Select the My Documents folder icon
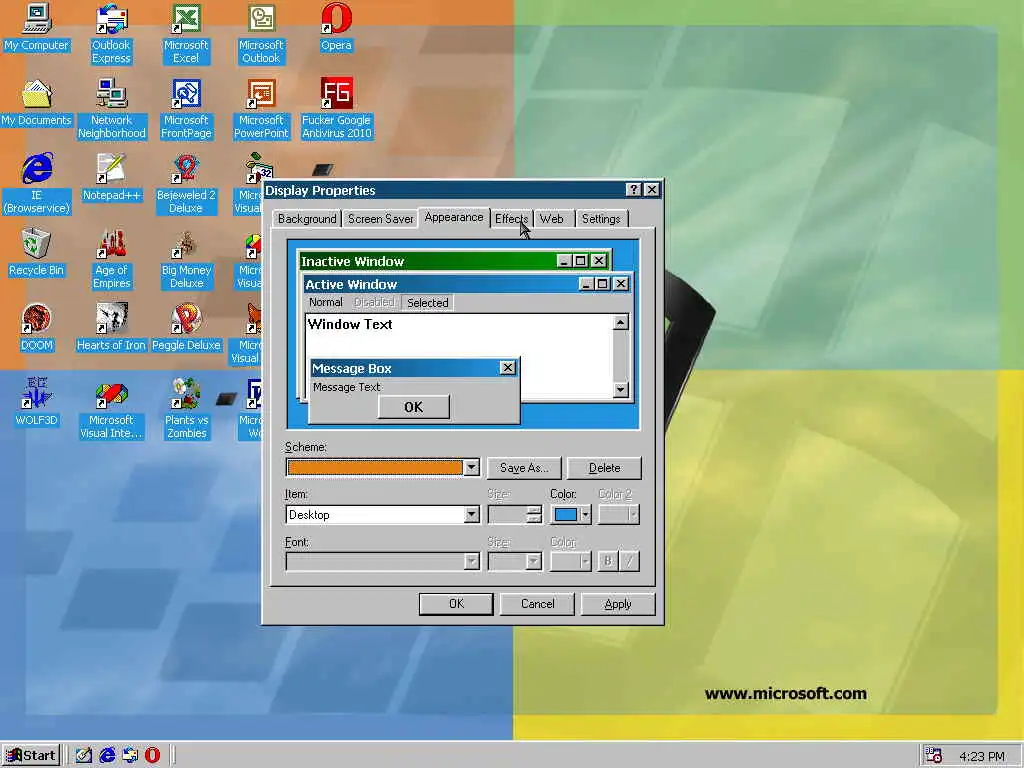 (x=37, y=103)
